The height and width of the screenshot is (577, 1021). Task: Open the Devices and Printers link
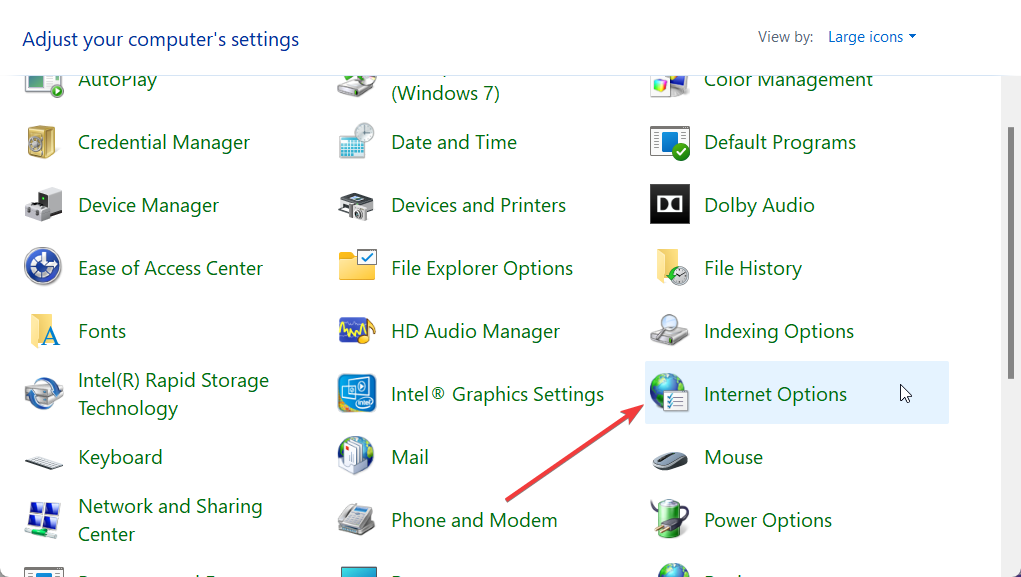click(x=479, y=205)
